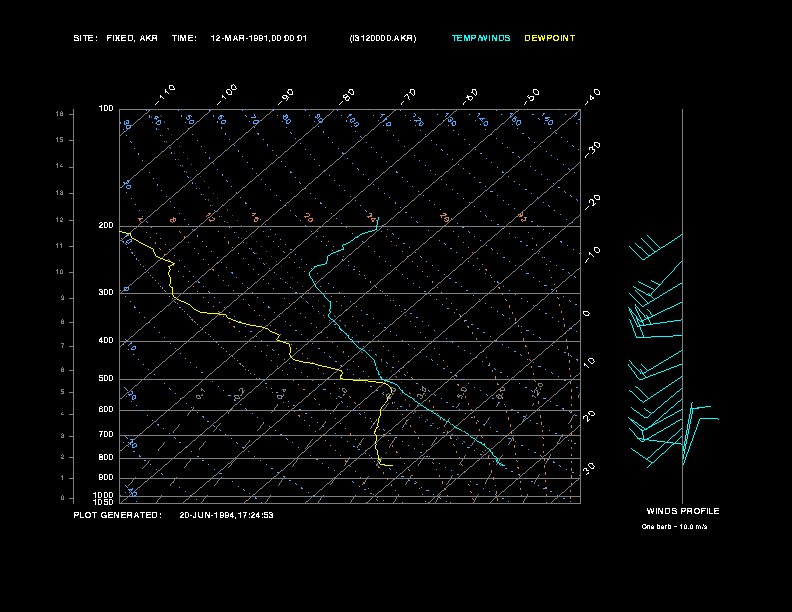Image resolution: width=792 pixels, height=612 pixels.
Task: Click the -100 isotherm label above chart
Action: 227,94
